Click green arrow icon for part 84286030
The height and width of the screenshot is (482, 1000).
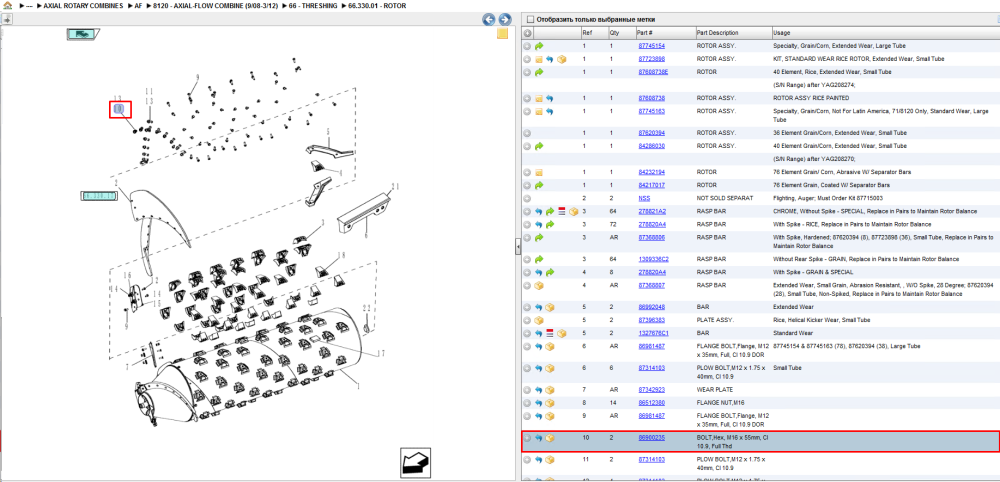(x=539, y=146)
